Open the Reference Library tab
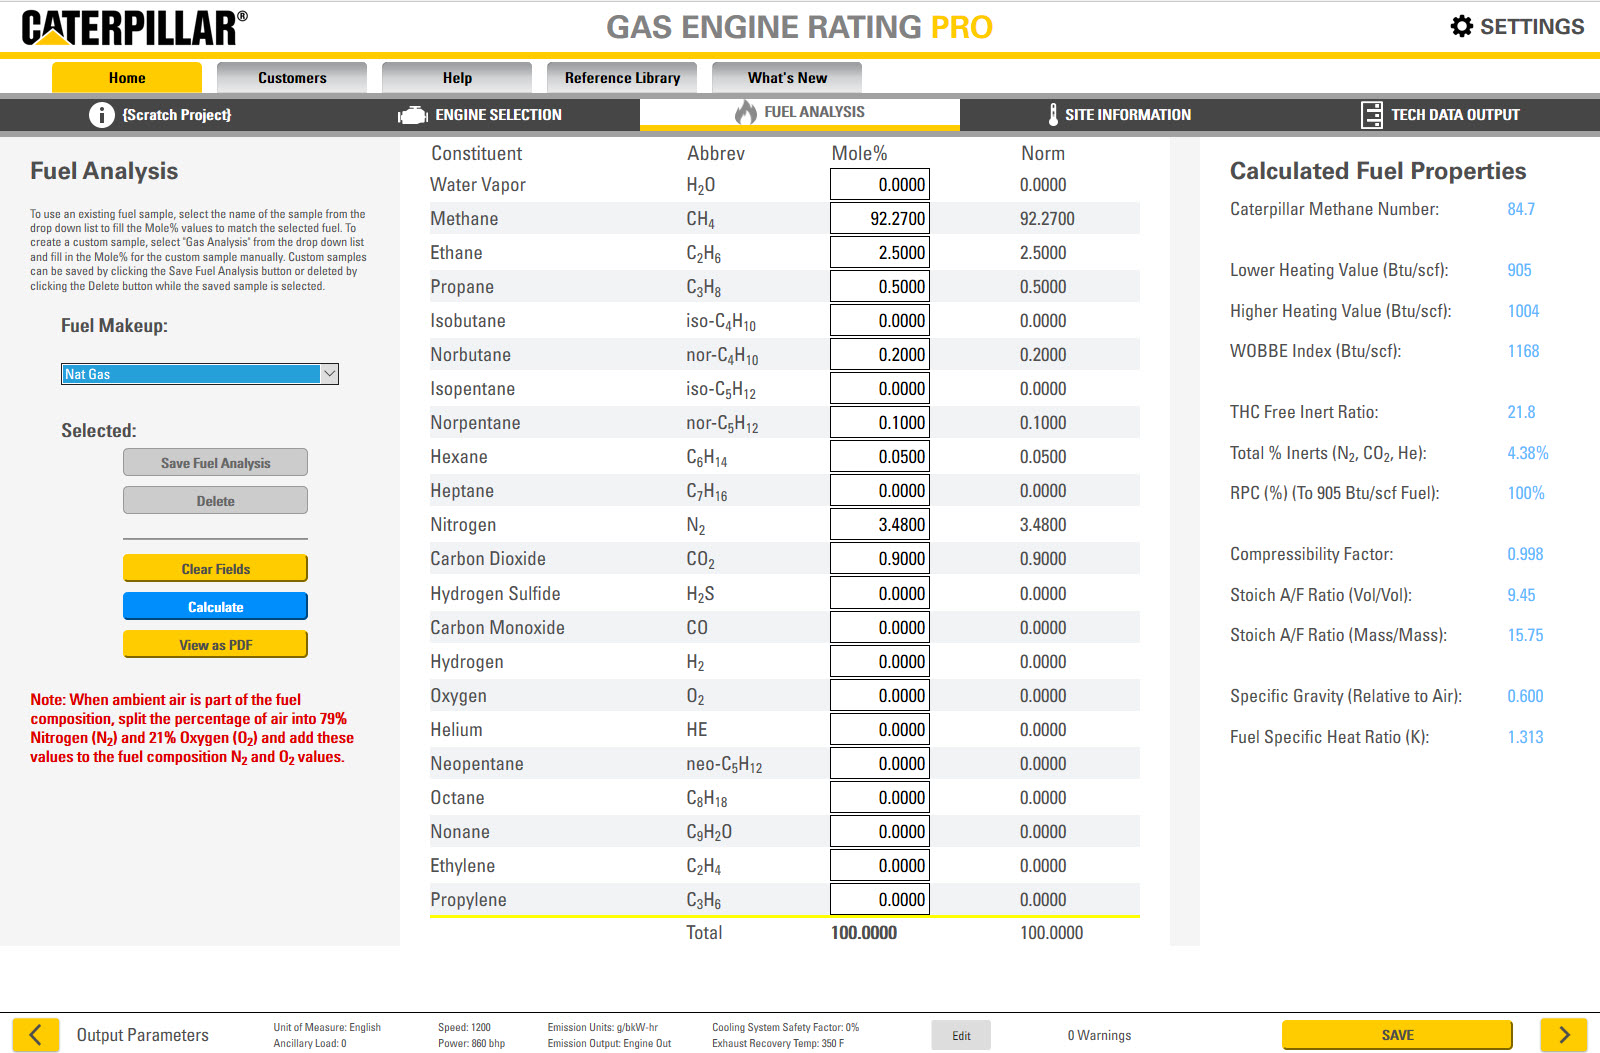Image resolution: width=1600 pixels, height=1053 pixels. click(622, 78)
